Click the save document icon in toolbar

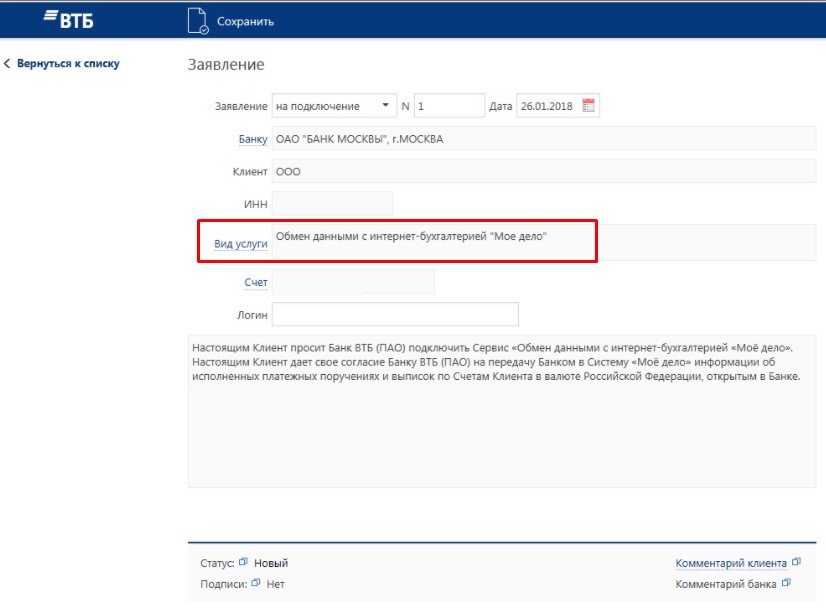point(198,21)
